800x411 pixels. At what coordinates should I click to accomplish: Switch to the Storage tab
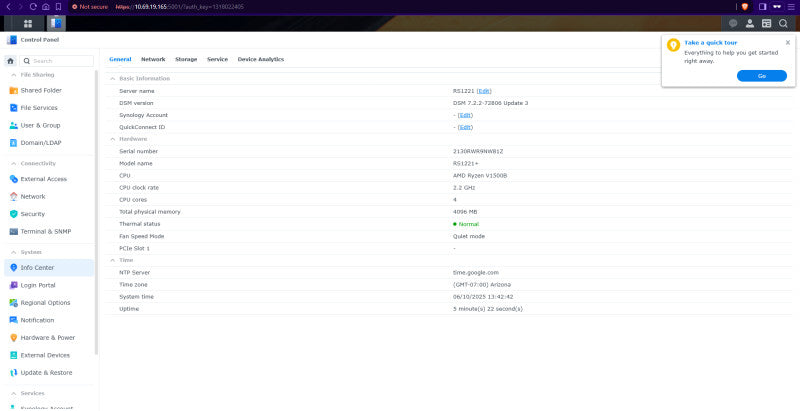tap(186, 59)
